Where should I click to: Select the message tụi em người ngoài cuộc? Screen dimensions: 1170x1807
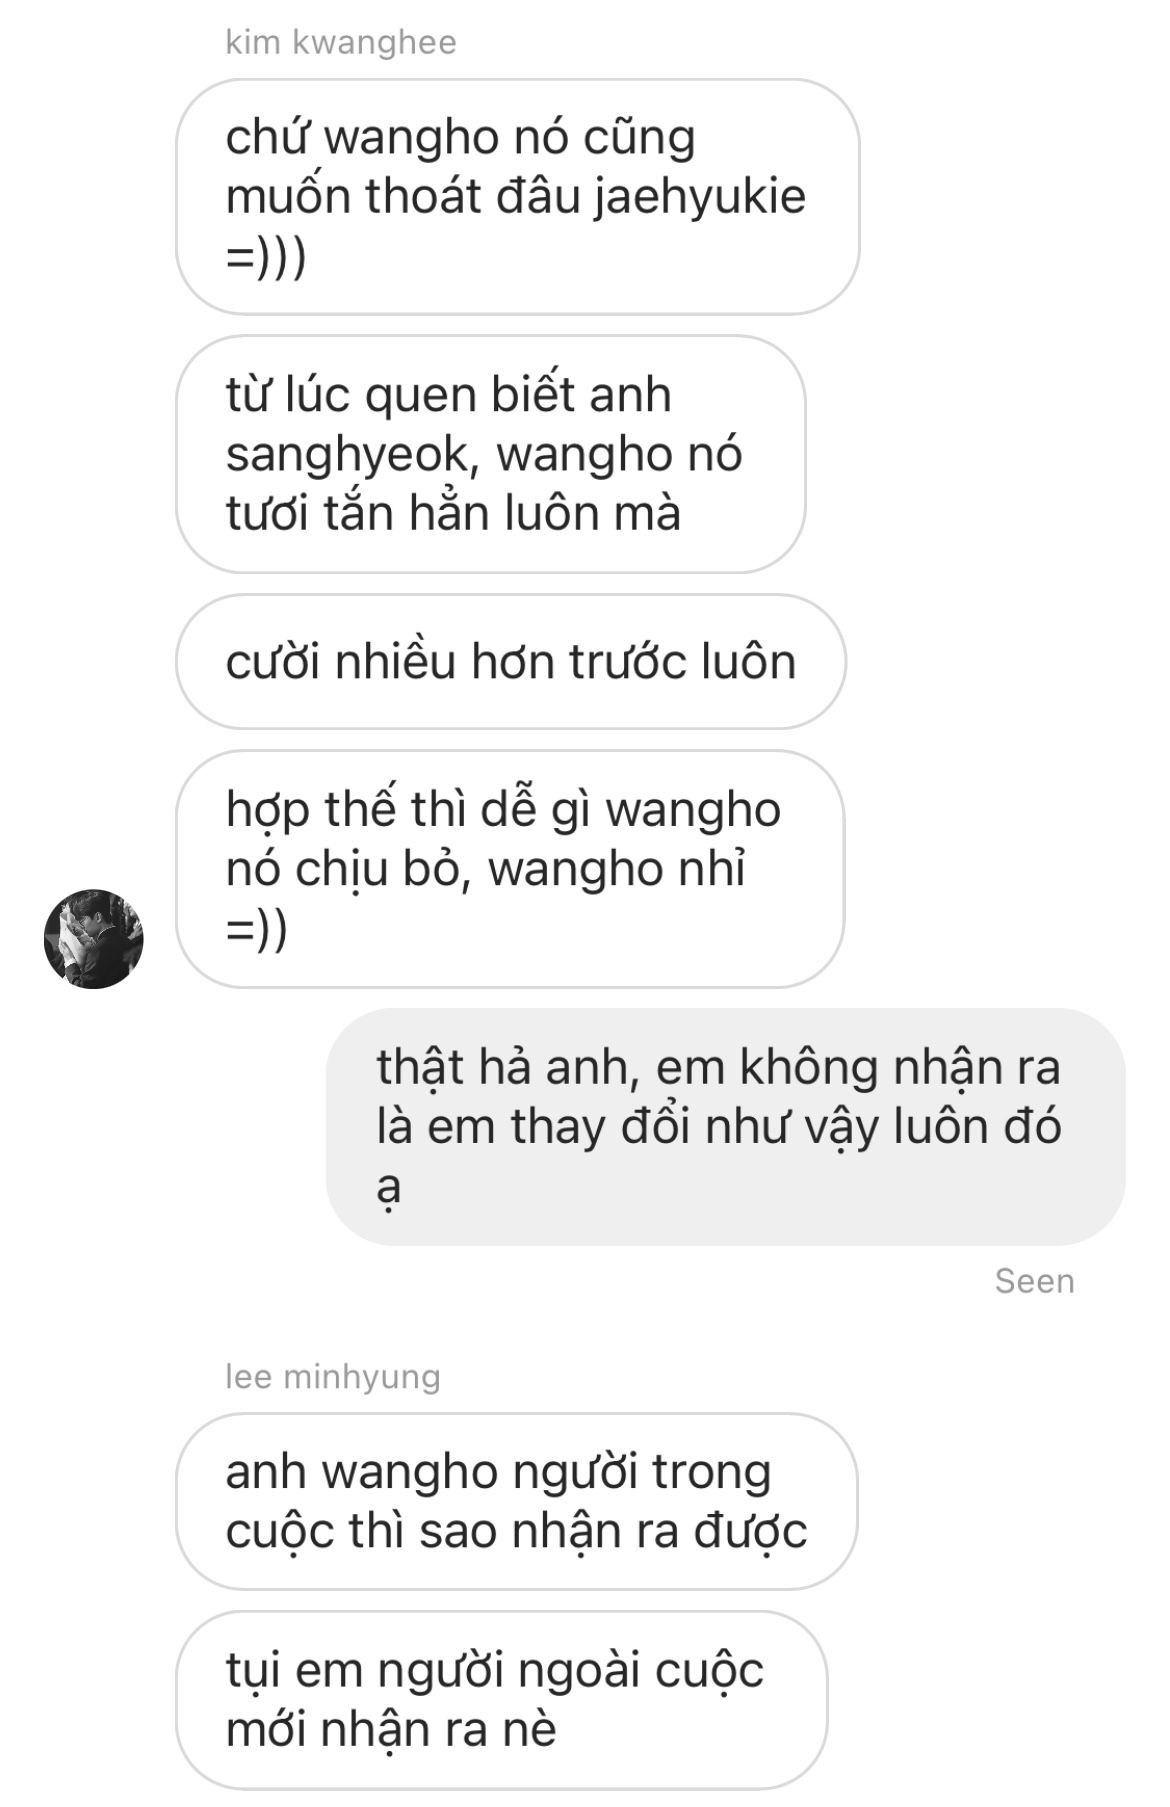tap(502, 1700)
